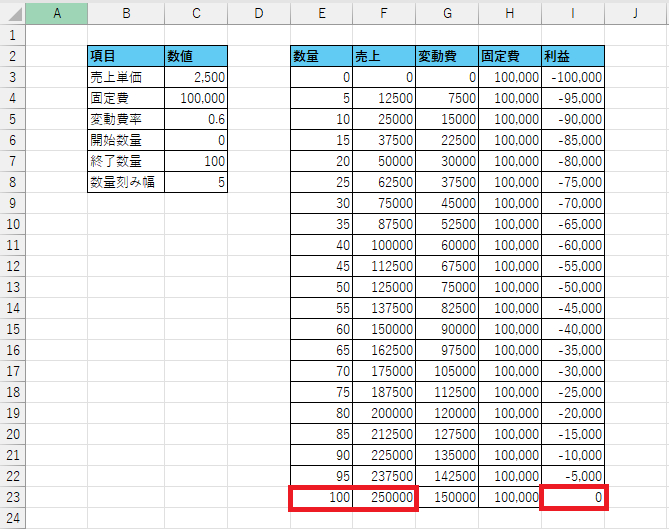
Task: Click the 数値 header cell
Action: 196,56
